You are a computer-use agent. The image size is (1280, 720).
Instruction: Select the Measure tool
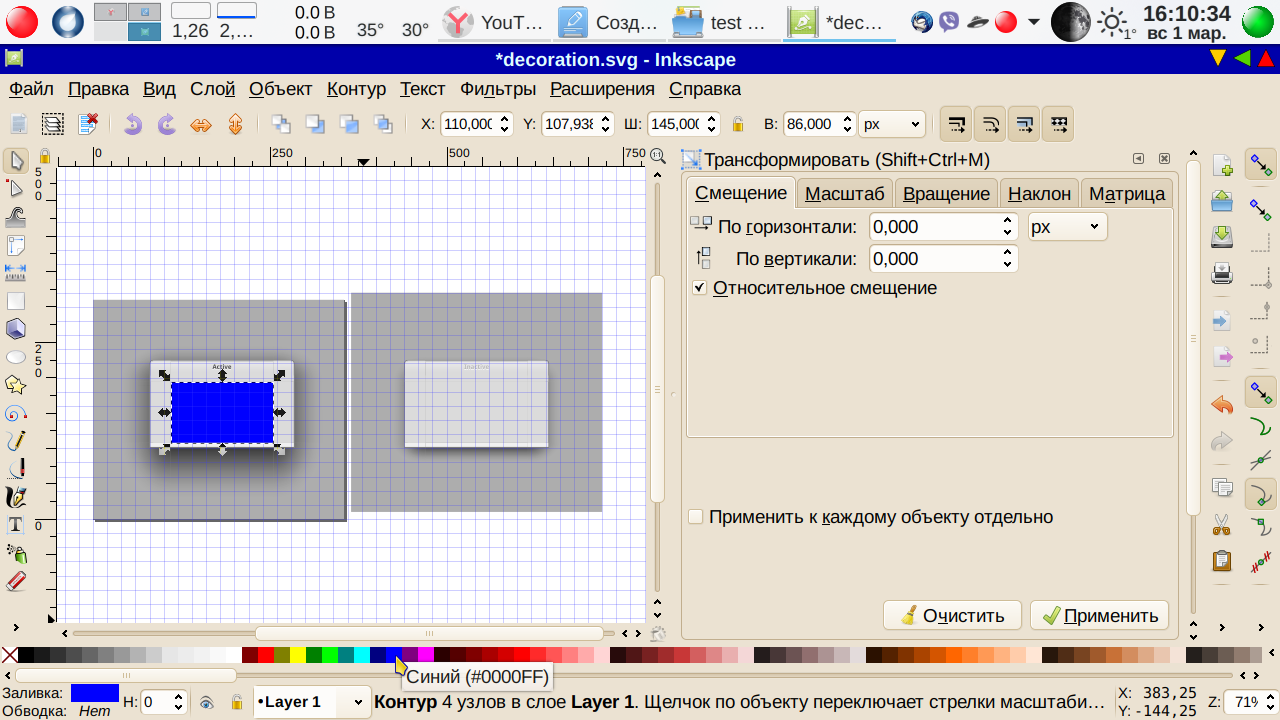coord(16,272)
